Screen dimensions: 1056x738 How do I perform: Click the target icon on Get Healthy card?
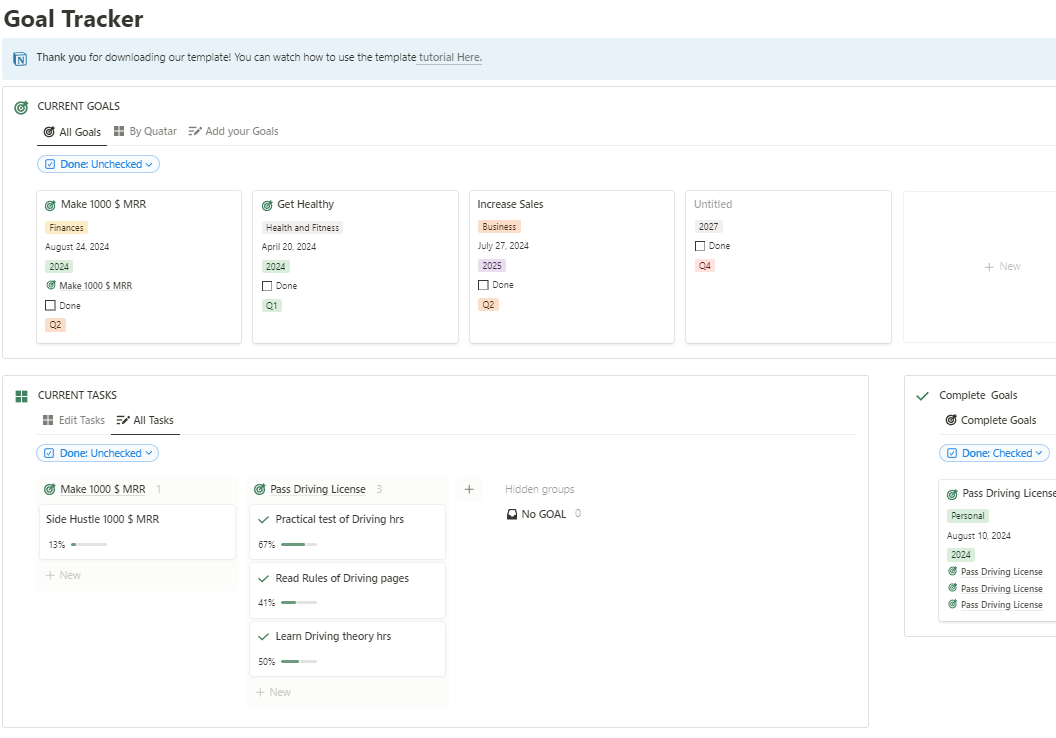click(267, 205)
